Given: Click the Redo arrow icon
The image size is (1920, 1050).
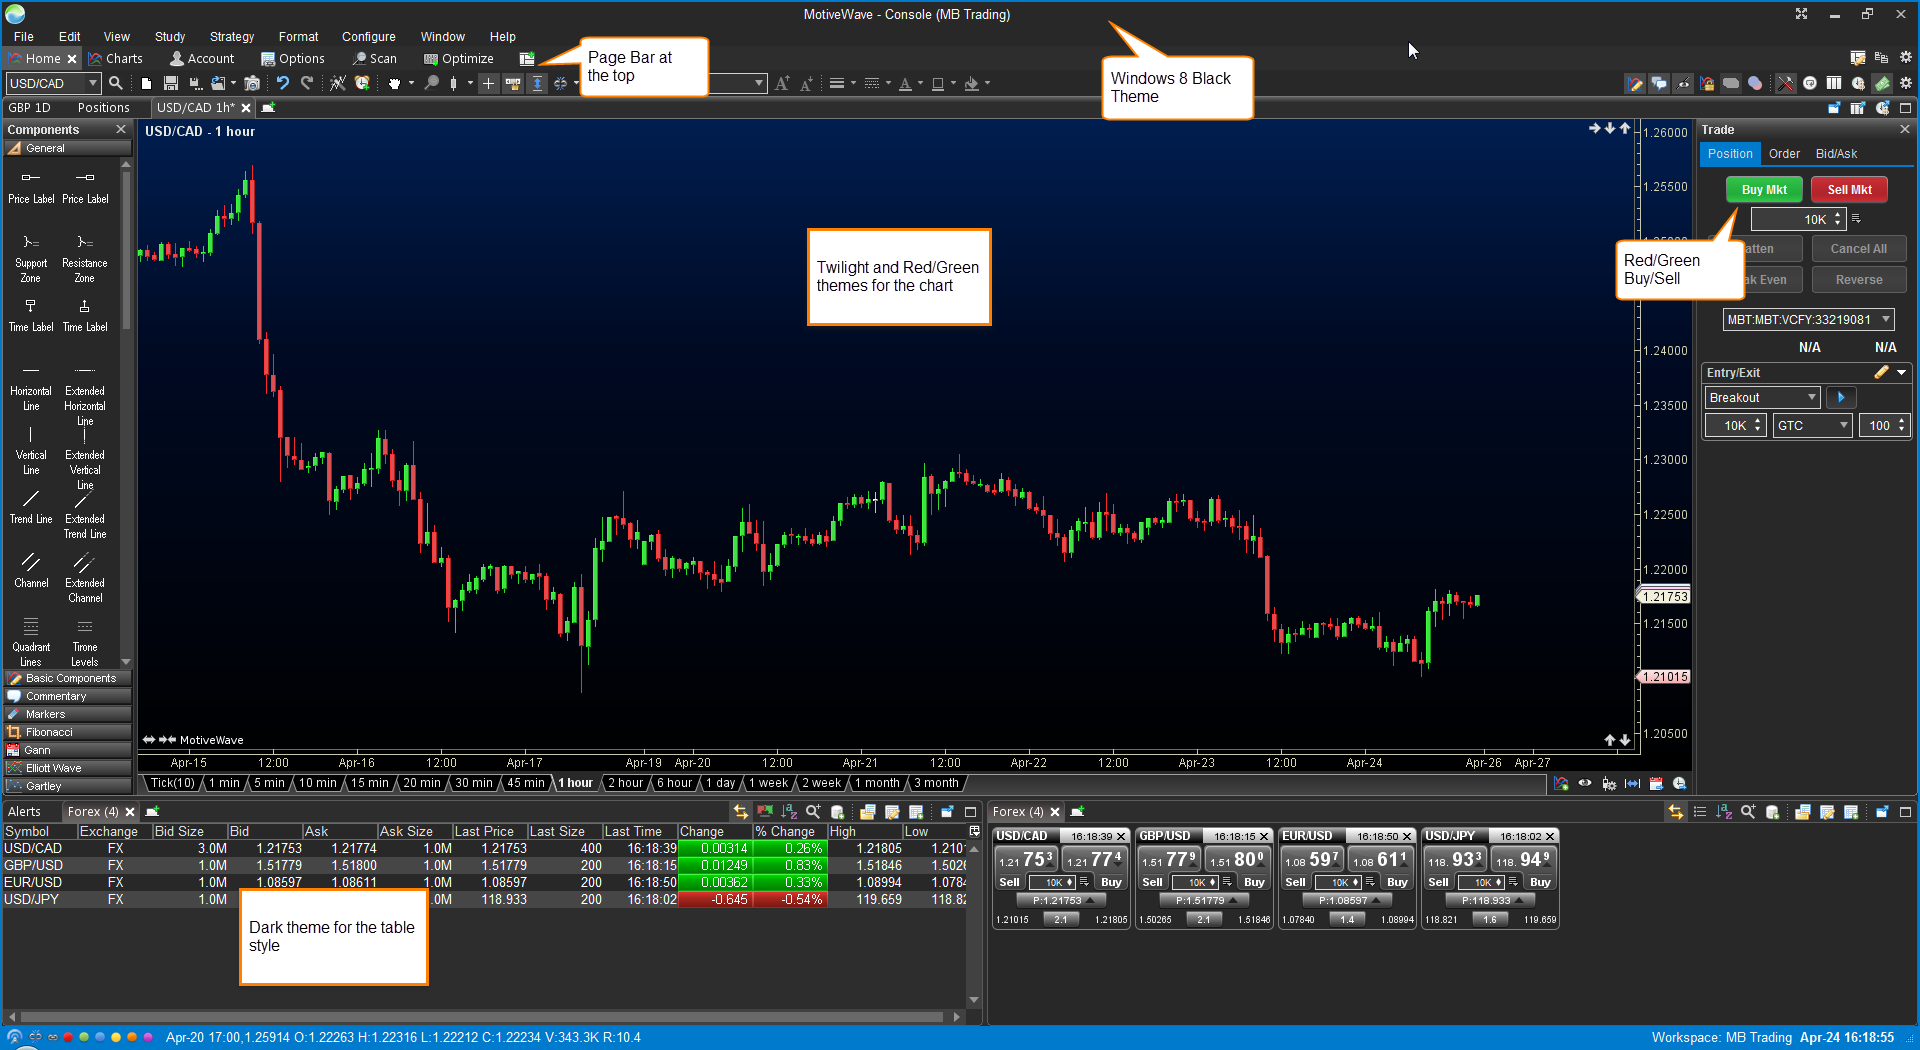Looking at the screenshot, I should tap(307, 83).
